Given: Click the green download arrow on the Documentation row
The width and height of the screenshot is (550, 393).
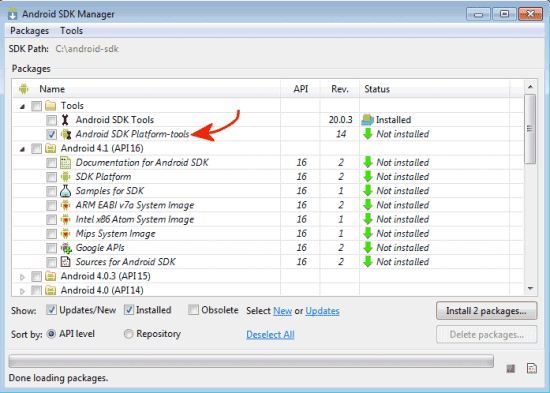Looking at the screenshot, I should pos(368,162).
